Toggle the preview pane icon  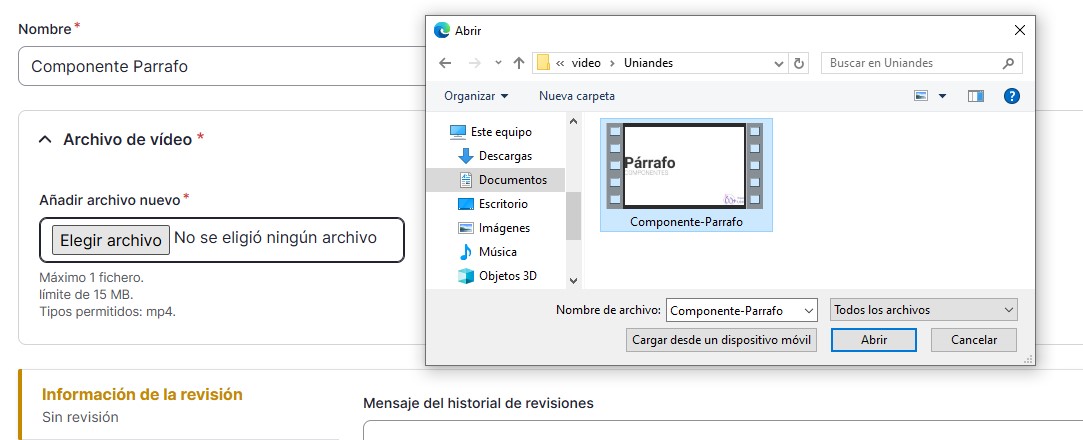pos(976,96)
